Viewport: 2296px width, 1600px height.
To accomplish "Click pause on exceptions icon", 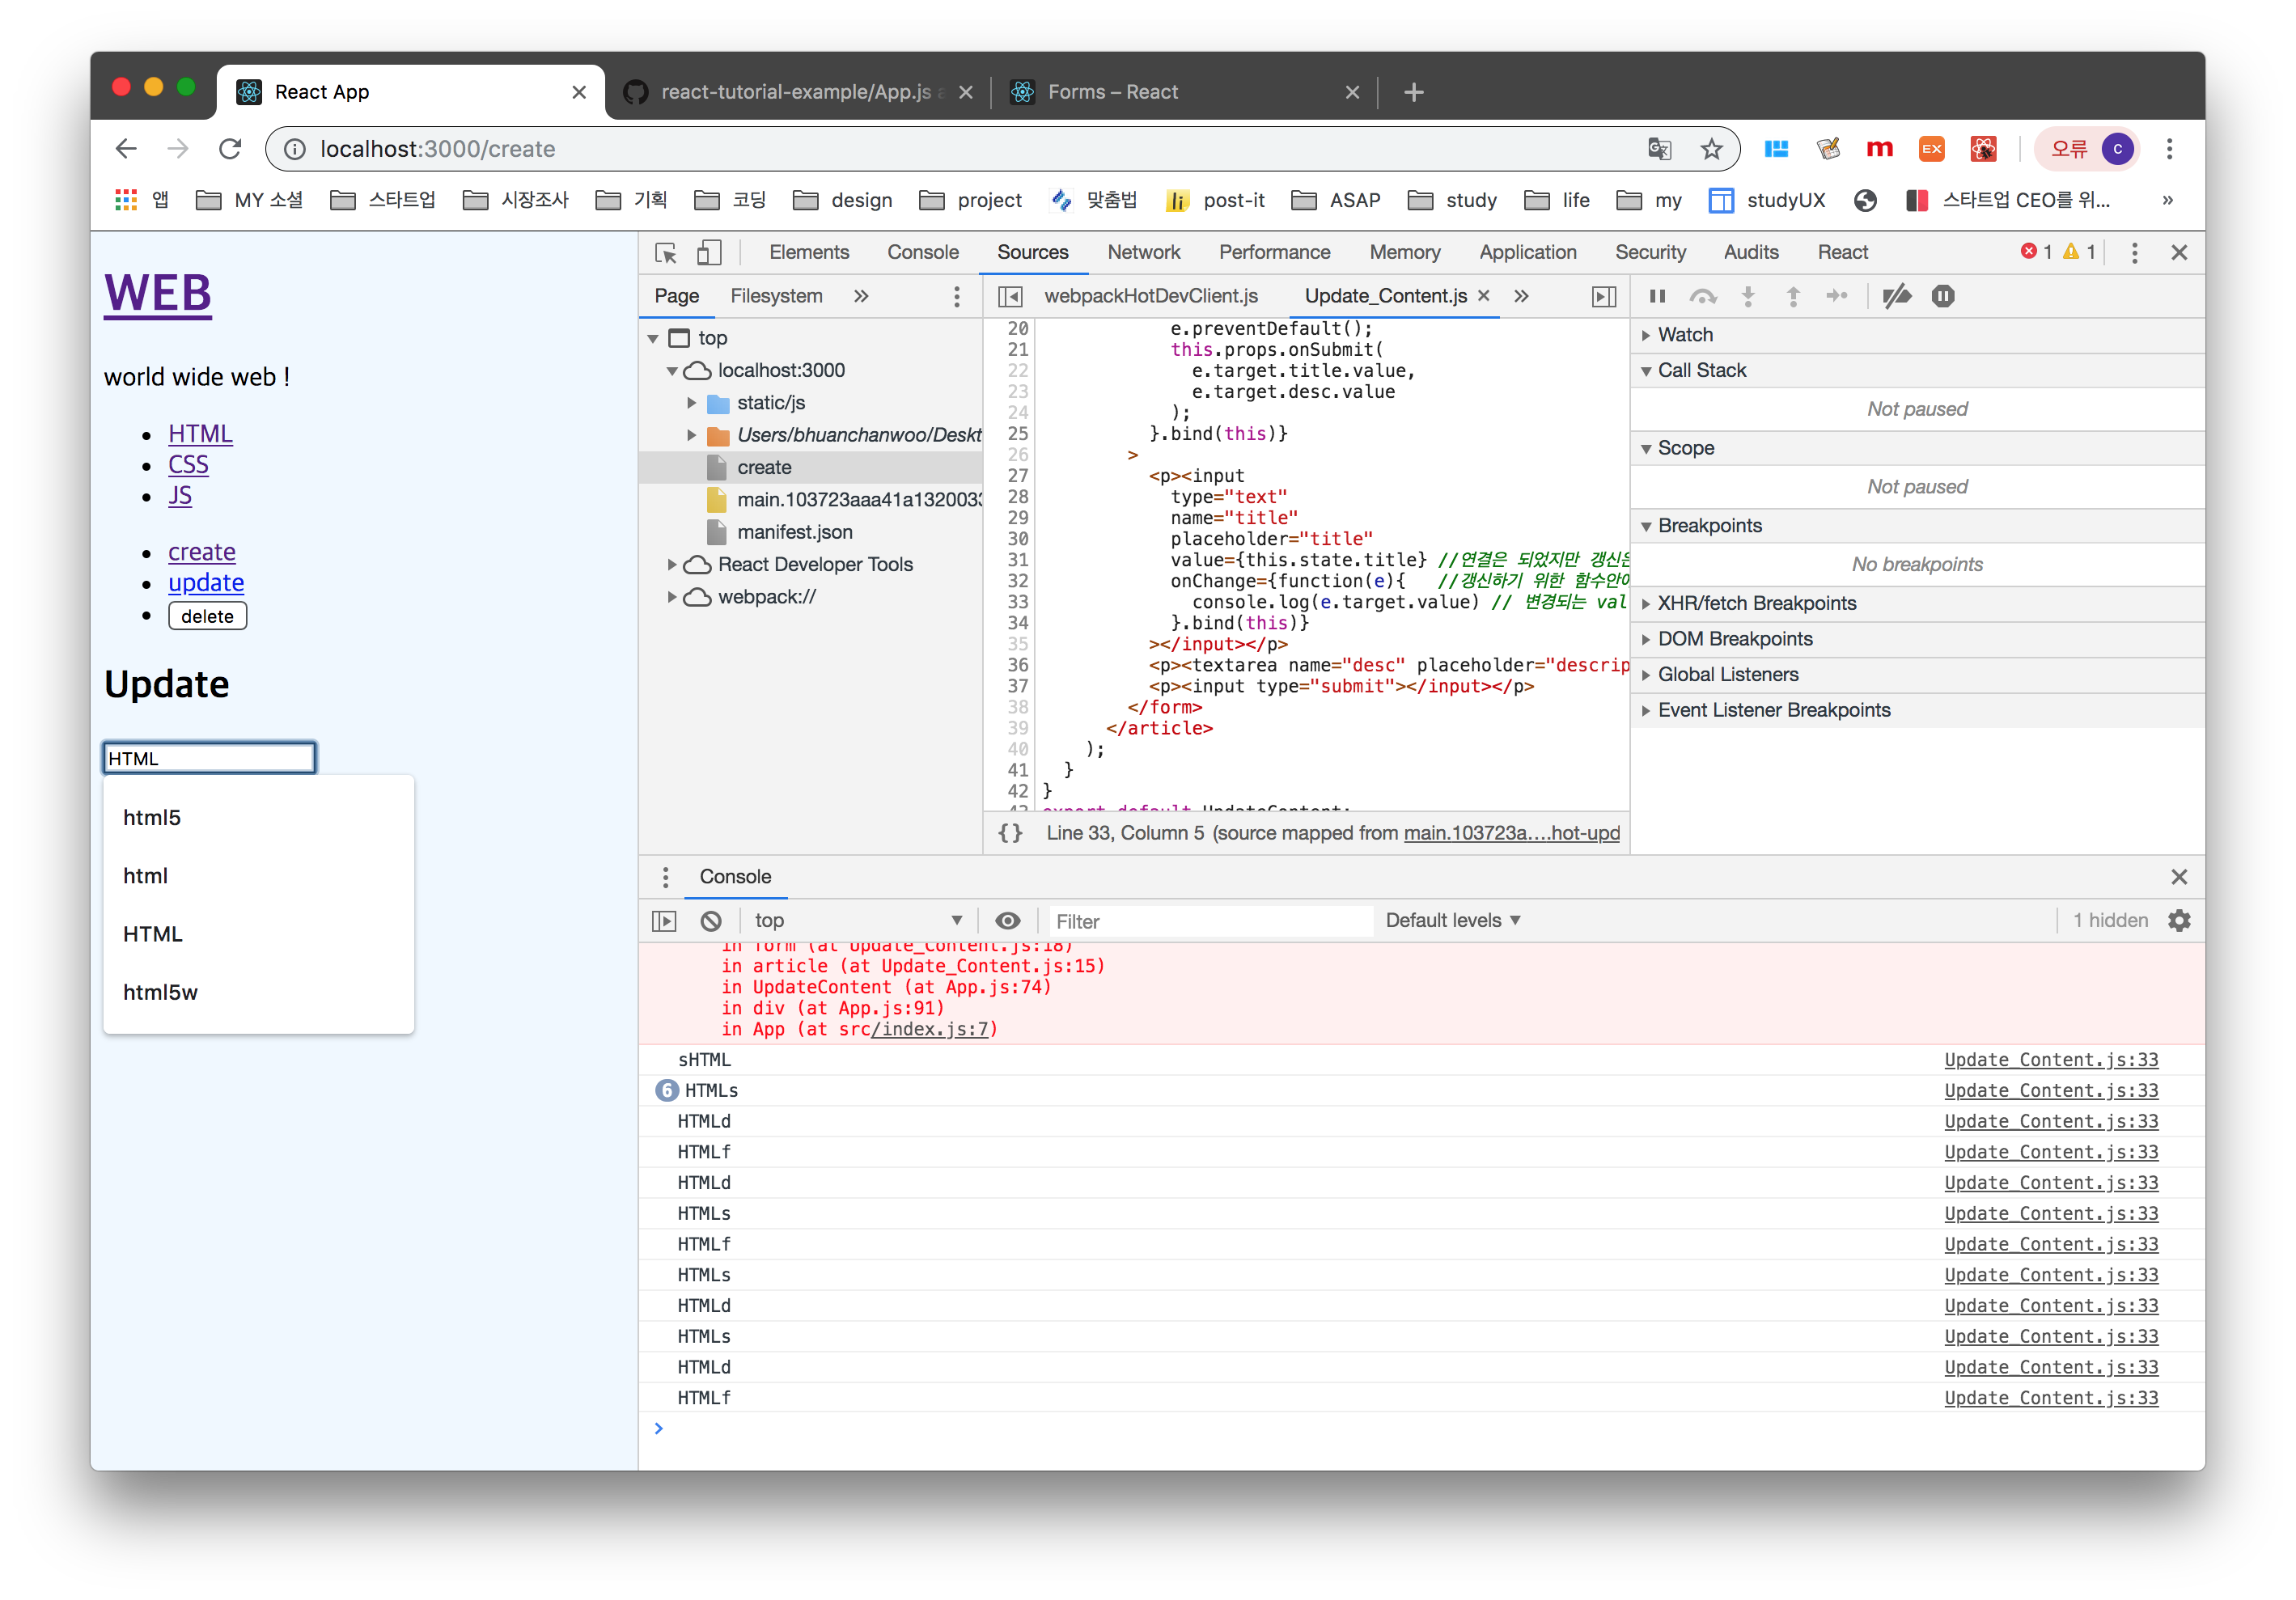I will (1942, 296).
